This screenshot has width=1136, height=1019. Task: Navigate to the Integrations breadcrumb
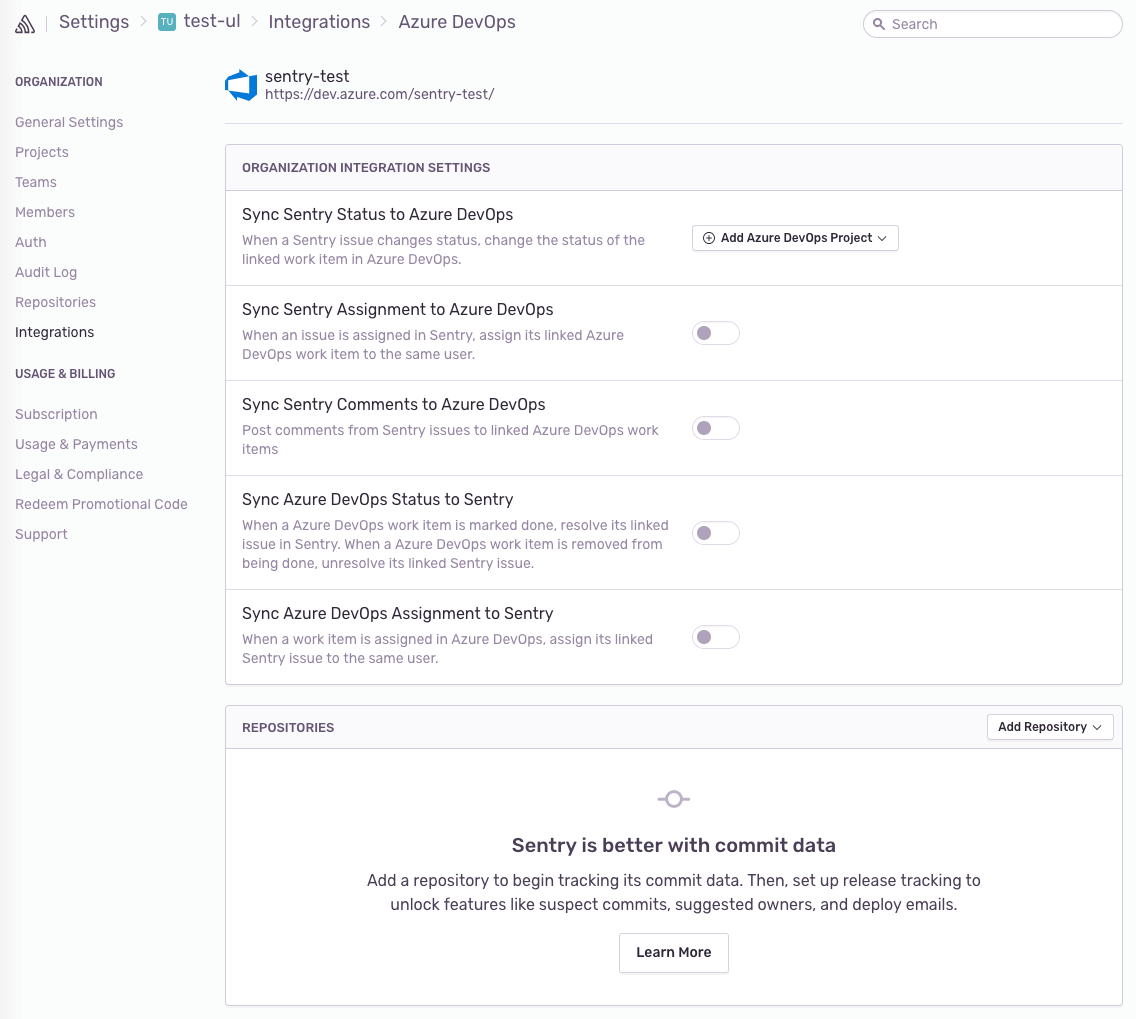coord(319,21)
